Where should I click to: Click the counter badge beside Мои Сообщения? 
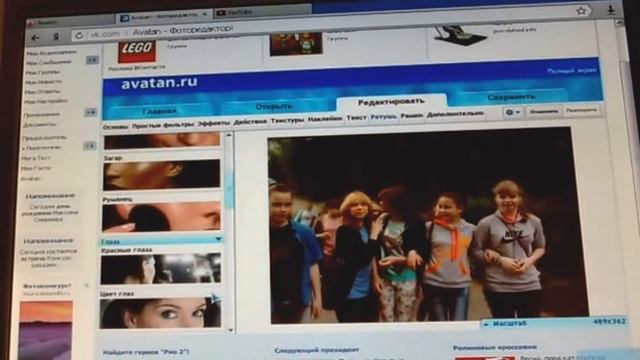pyautogui.click(x=92, y=60)
